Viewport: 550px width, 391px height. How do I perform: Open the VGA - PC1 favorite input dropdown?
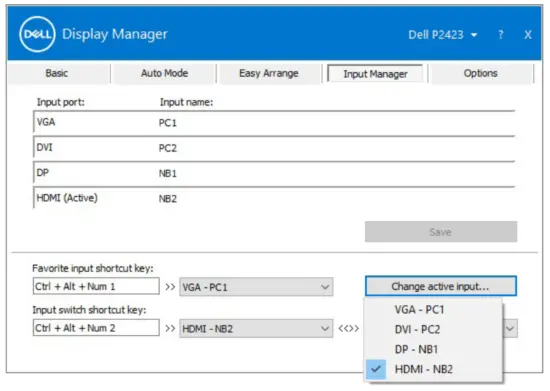(256, 287)
